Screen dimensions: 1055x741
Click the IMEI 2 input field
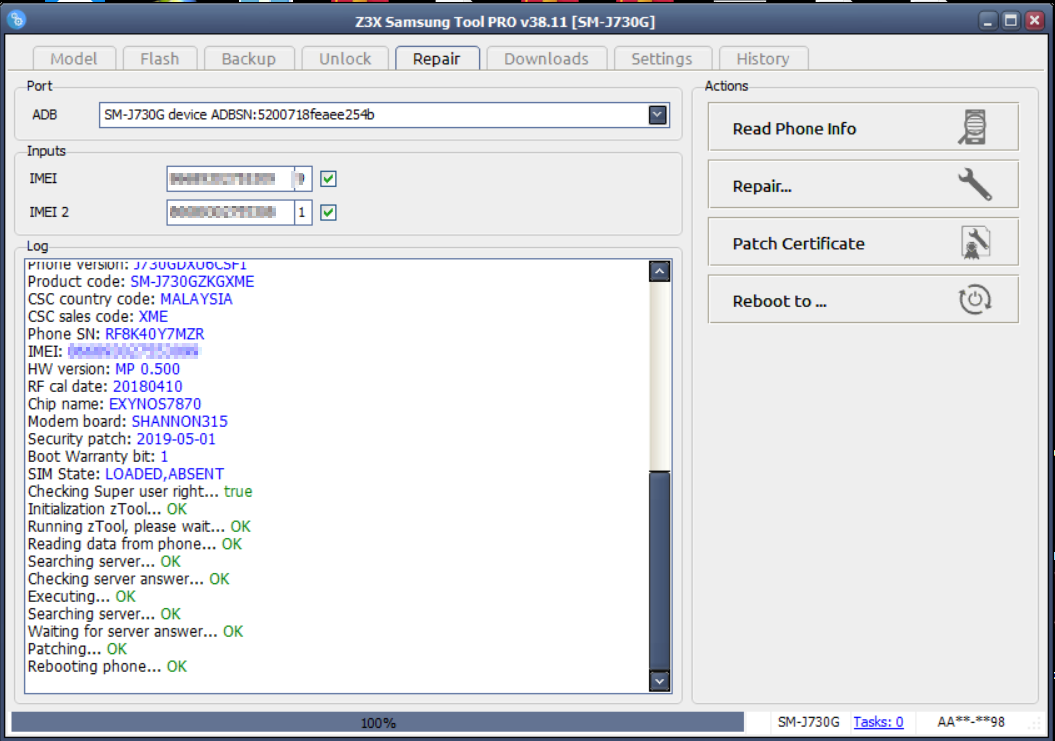click(230, 213)
